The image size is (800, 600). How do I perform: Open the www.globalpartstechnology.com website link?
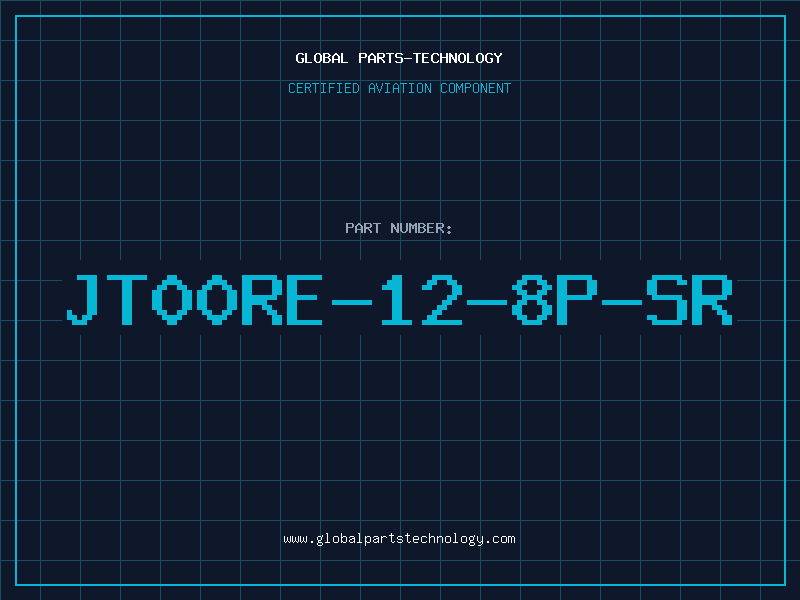tap(399, 539)
